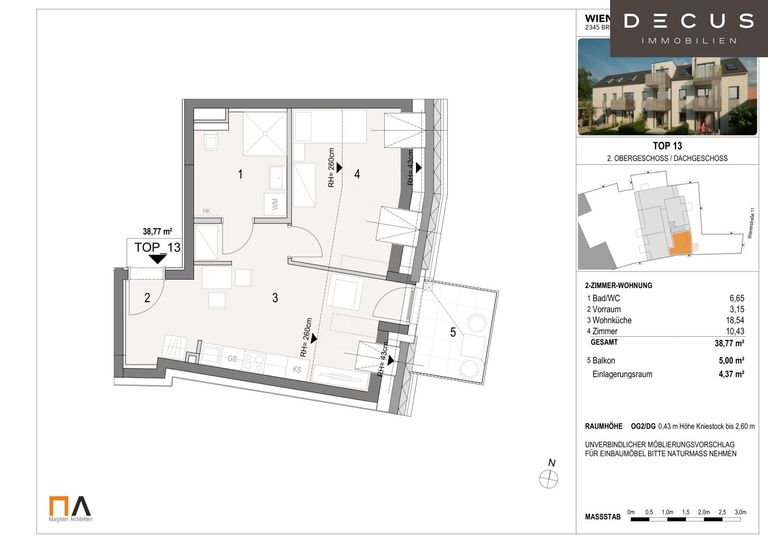The height and width of the screenshot is (543, 768).
Task: Select the WM washing machine symbol
Action: (x=272, y=203)
